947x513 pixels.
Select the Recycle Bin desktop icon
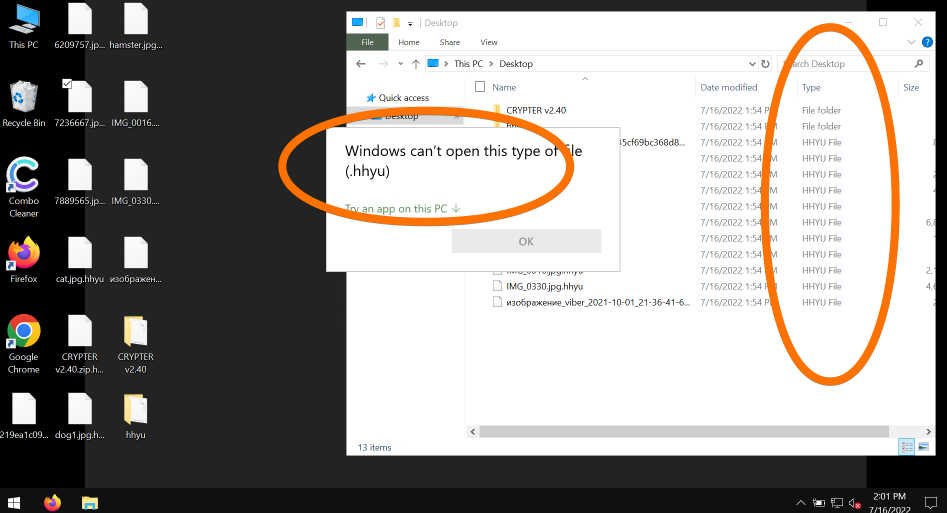(x=24, y=98)
